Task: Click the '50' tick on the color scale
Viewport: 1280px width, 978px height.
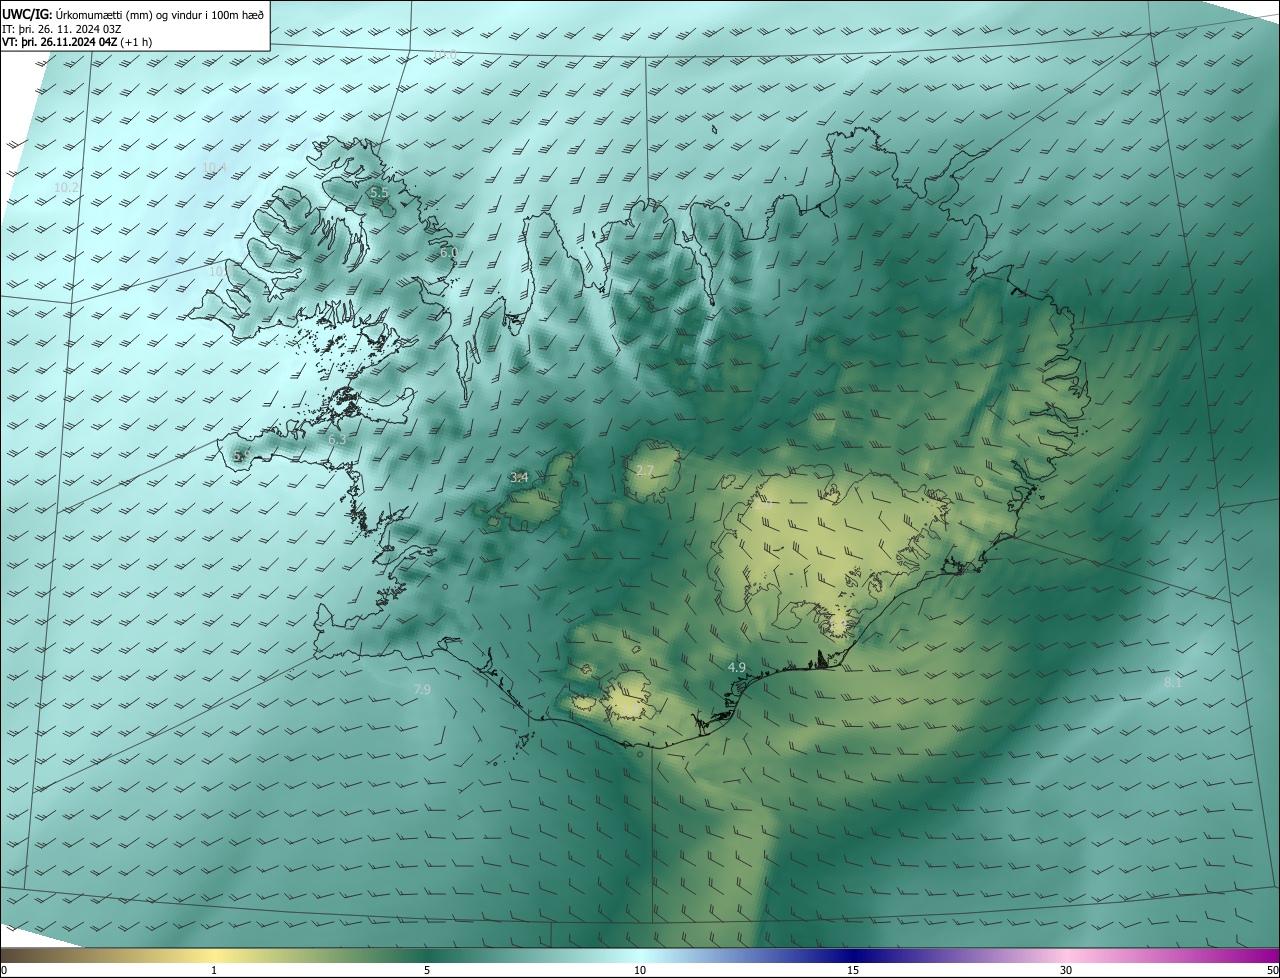Action: [x=1272, y=970]
